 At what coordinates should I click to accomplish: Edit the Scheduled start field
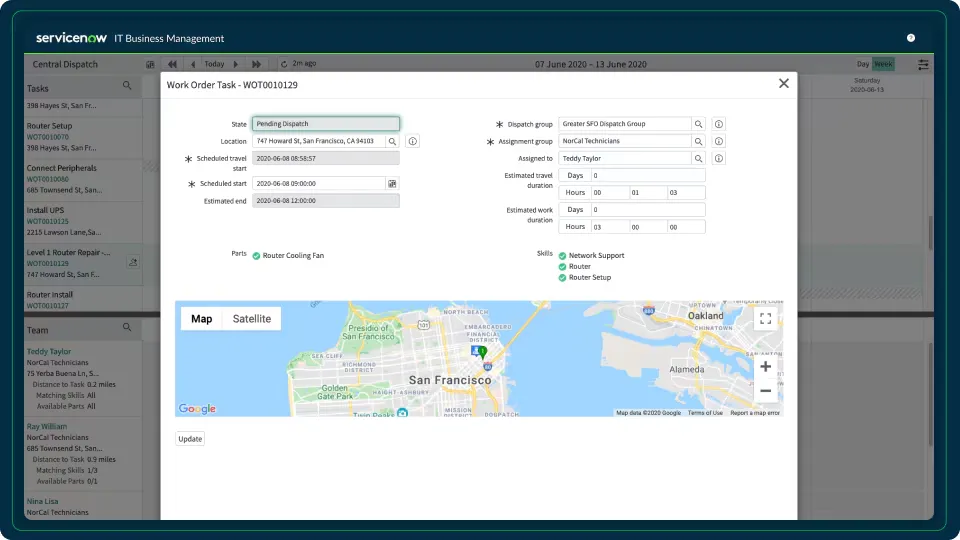[318, 183]
